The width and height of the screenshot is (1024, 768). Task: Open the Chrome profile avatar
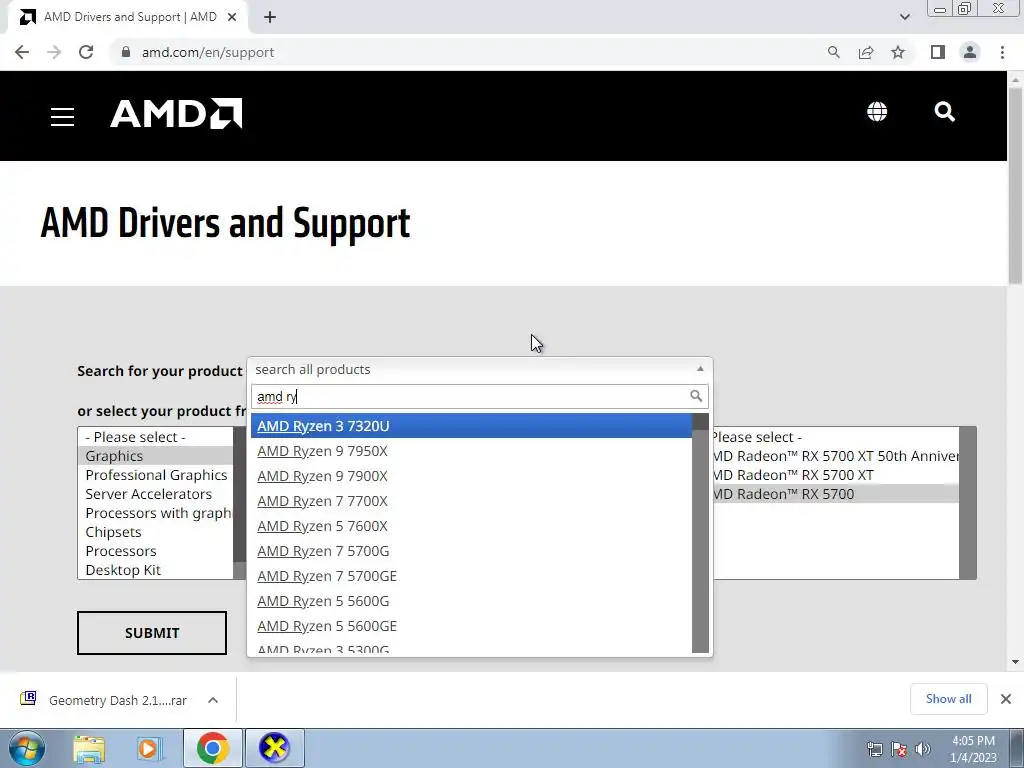click(970, 52)
